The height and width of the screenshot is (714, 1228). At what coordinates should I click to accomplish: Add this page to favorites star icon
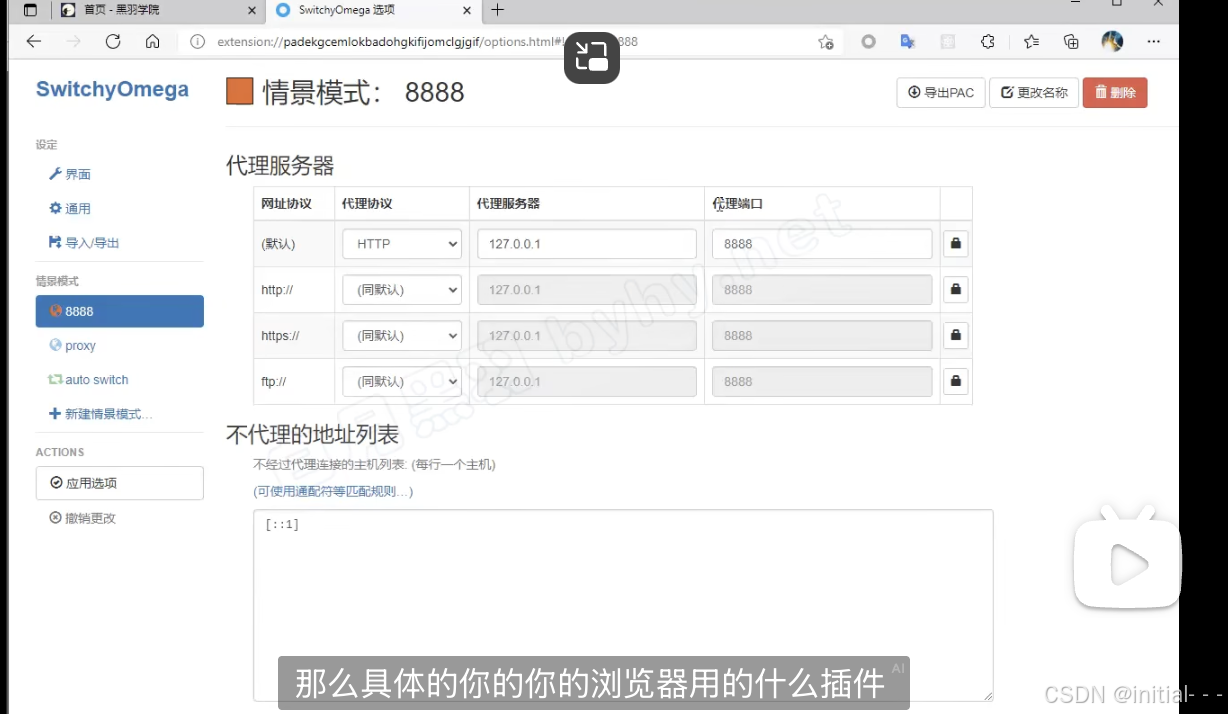coord(825,42)
